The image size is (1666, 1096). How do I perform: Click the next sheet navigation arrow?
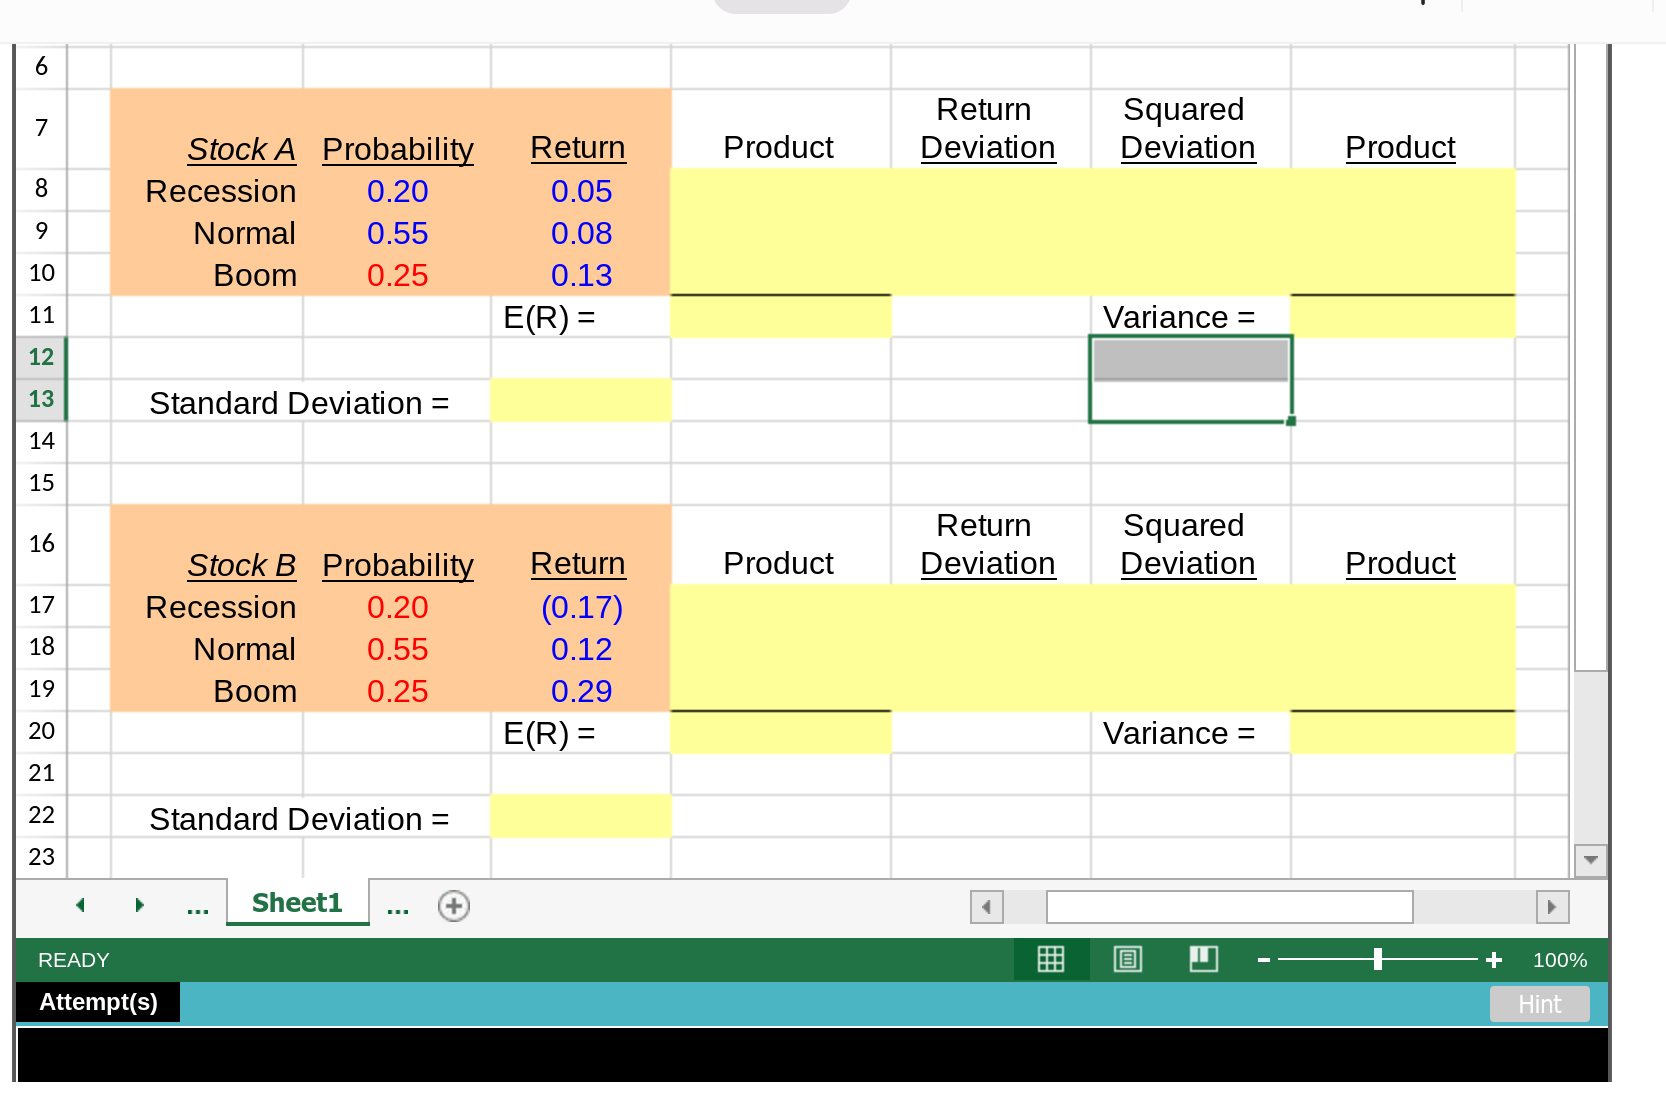pos(139,905)
